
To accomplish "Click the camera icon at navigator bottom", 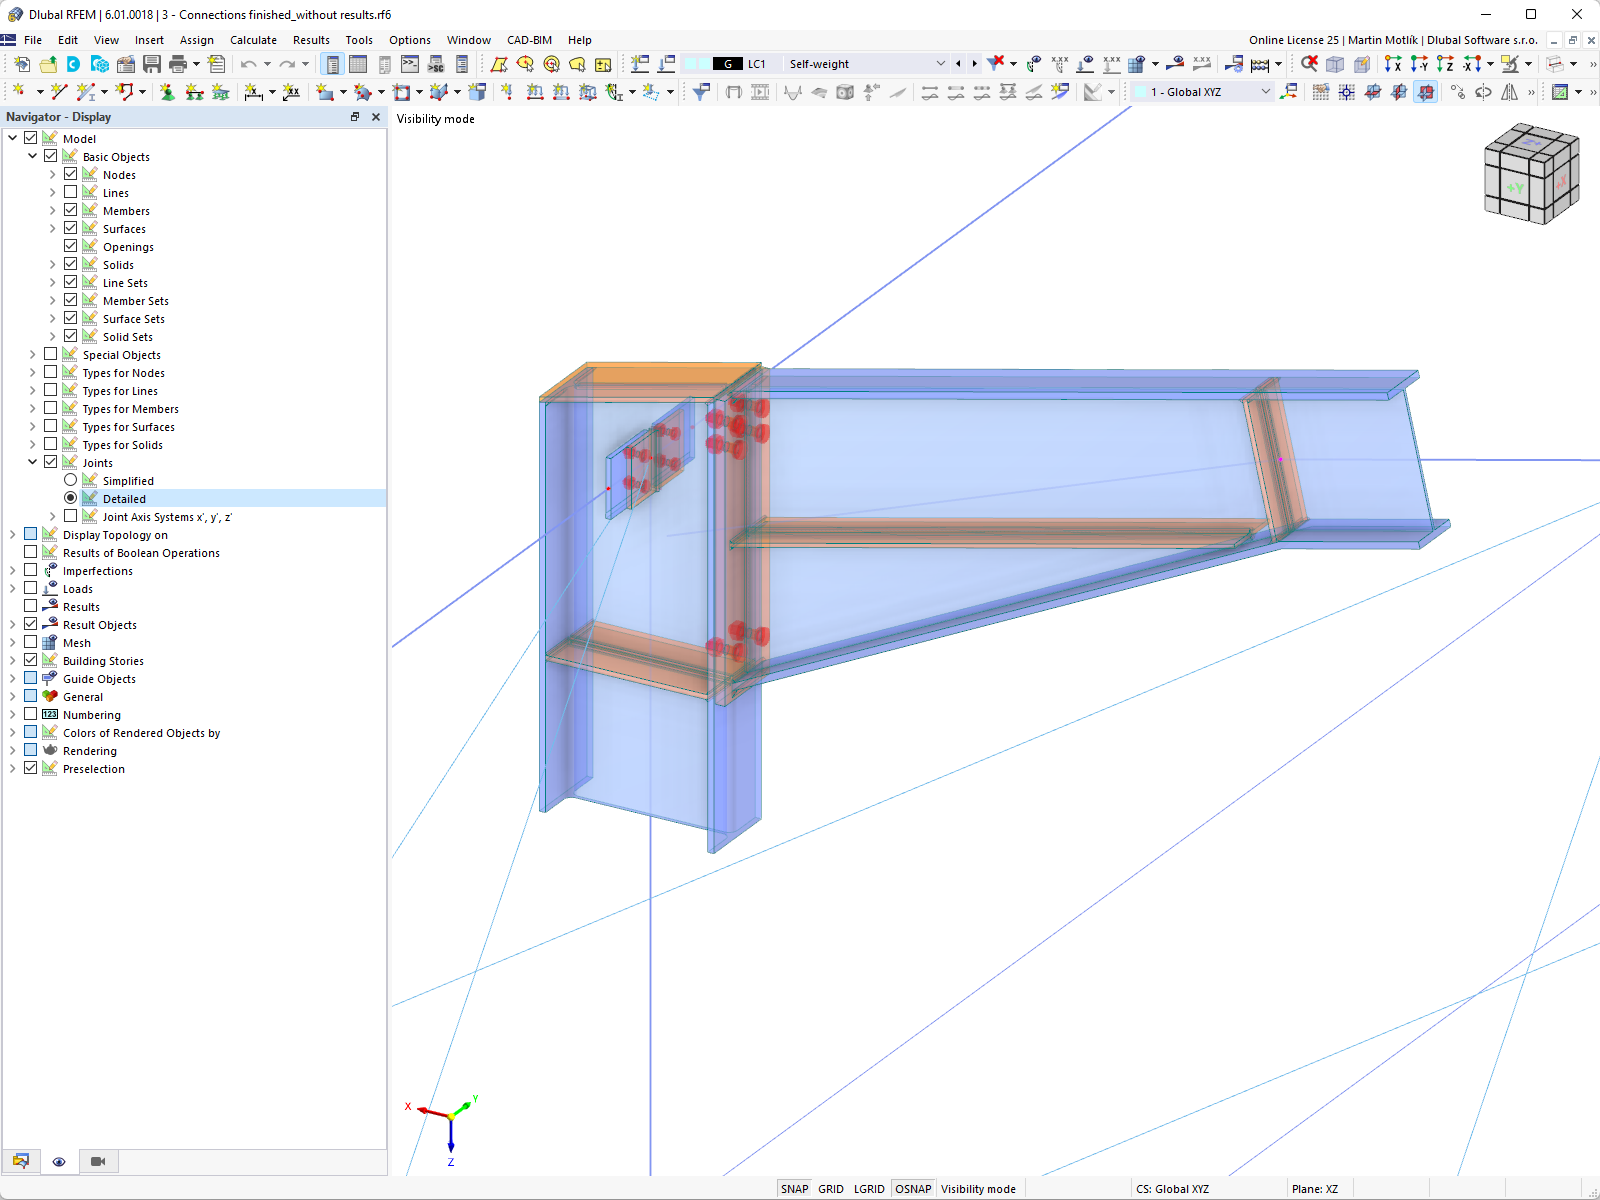I will point(97,1161).
